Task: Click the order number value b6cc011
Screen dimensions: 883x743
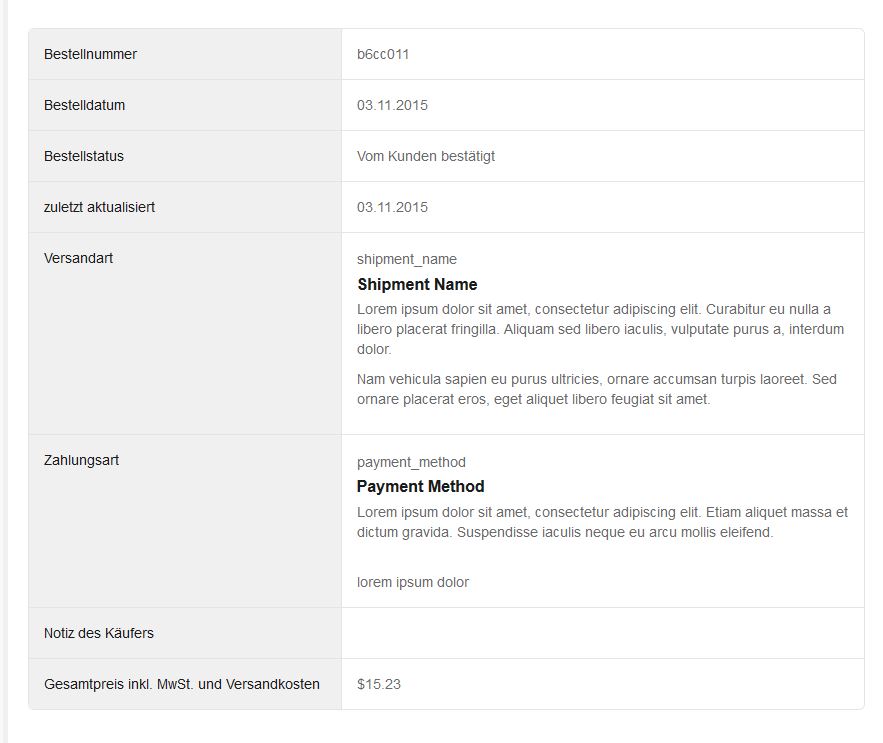Action: click(383, 54)
